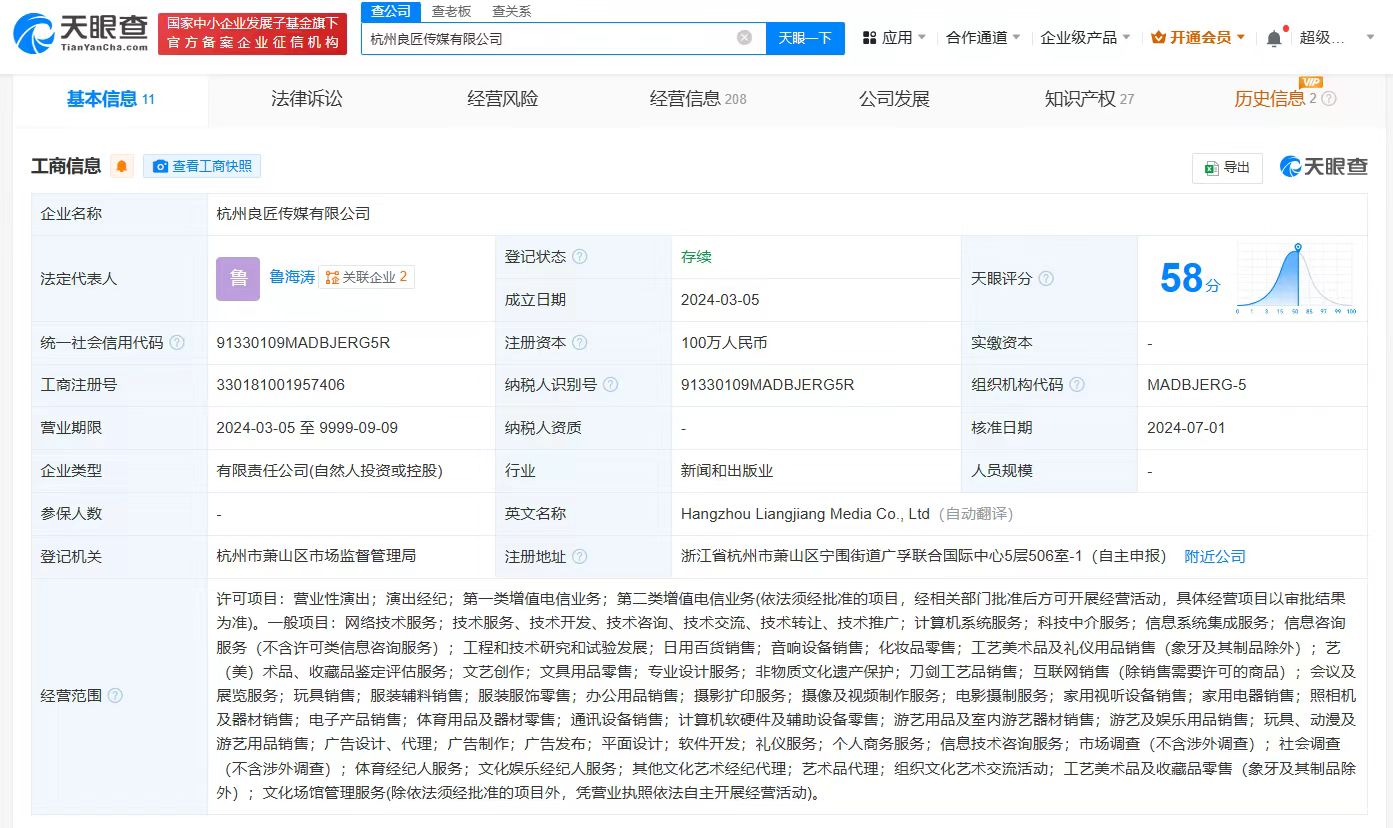Click the Excel export icon on 导出 button
The image size is (1393, 828).
(1213, 167)
